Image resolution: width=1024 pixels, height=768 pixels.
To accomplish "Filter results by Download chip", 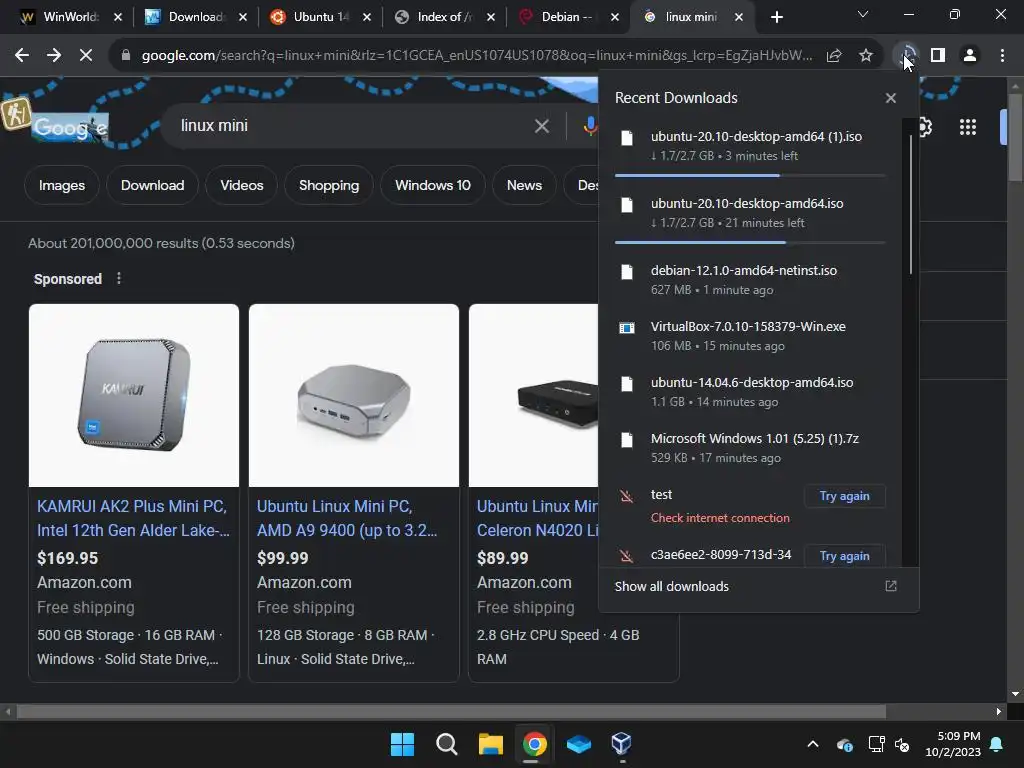I will coord(152,185).
